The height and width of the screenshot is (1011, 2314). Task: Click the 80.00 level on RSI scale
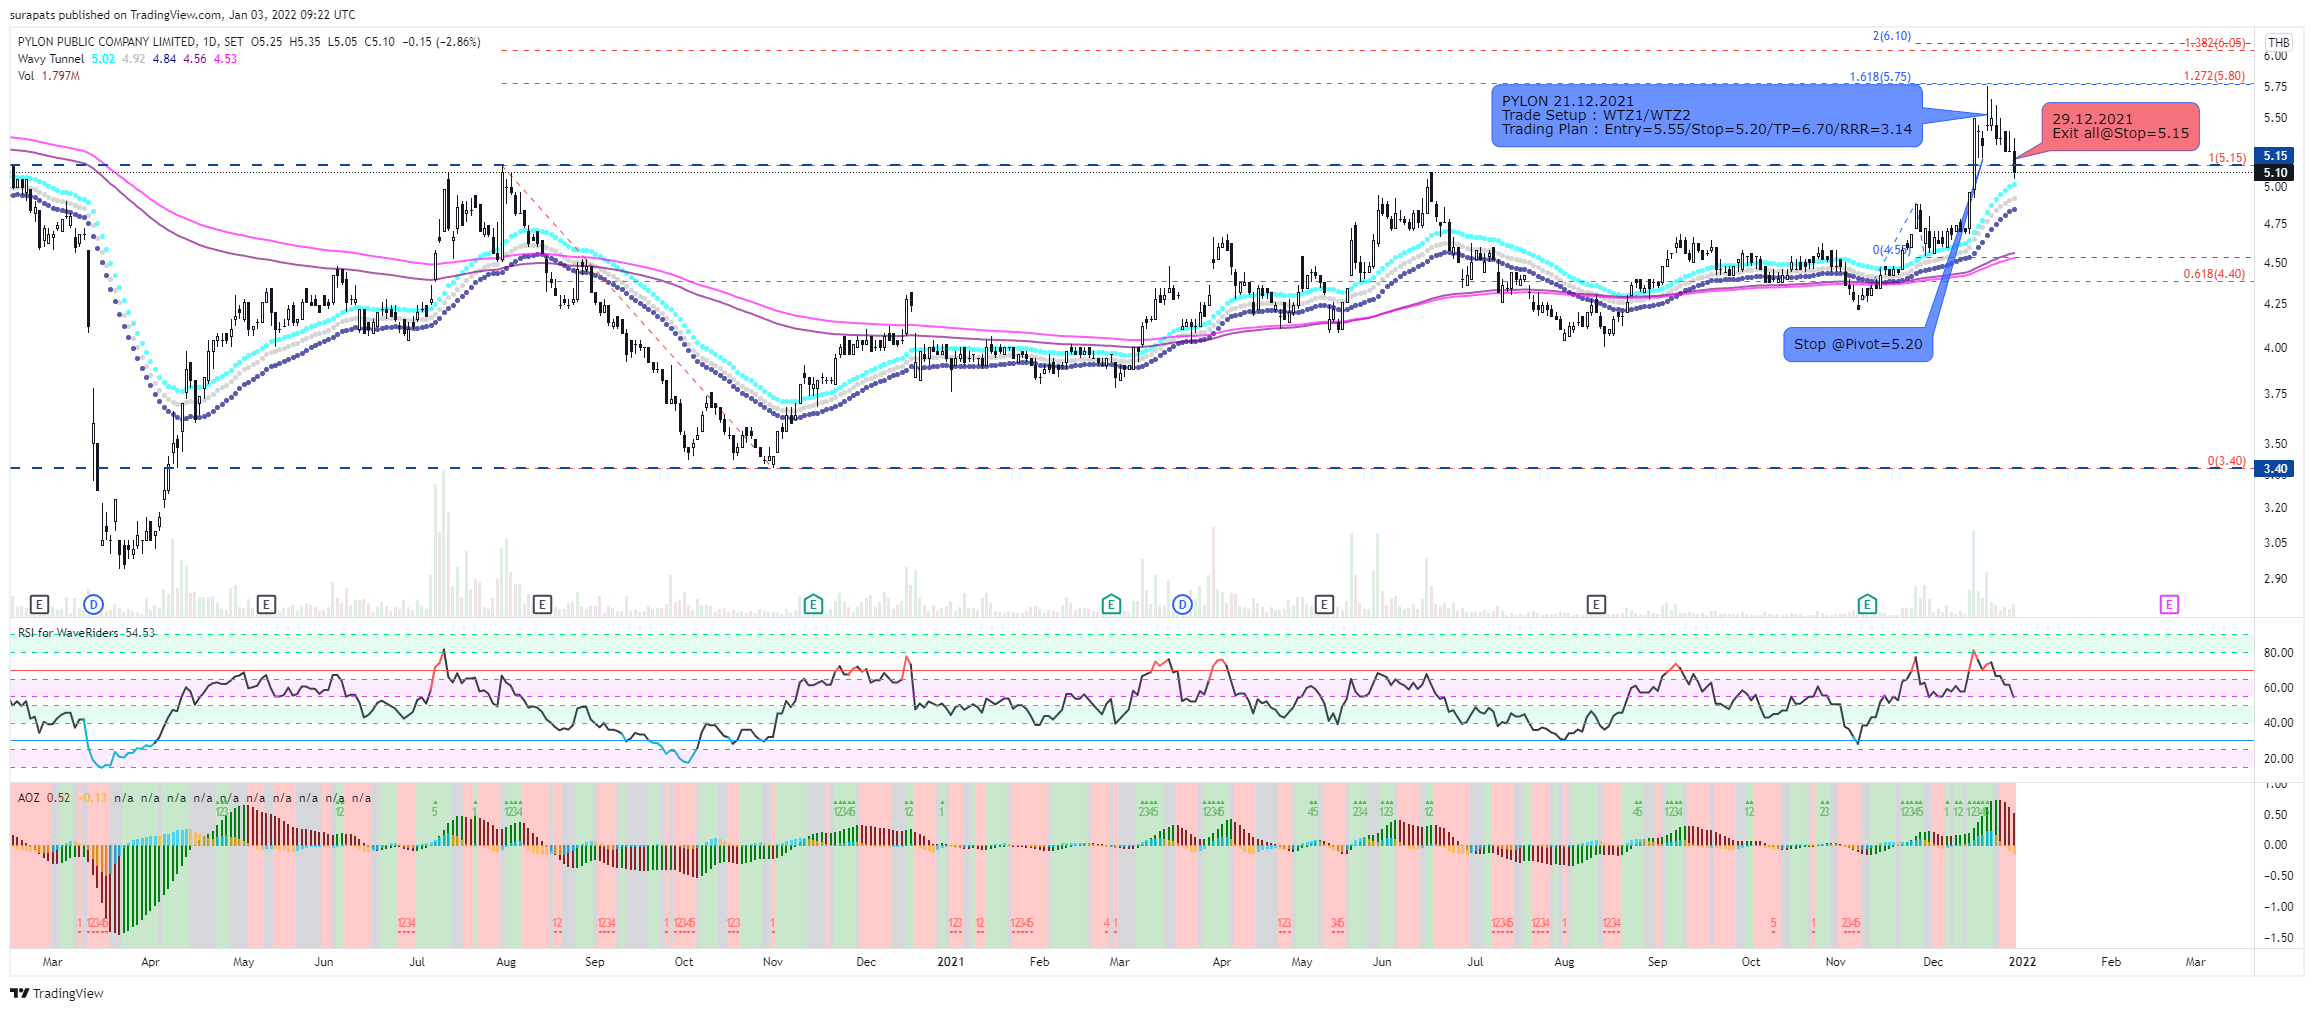point(2278,653)
